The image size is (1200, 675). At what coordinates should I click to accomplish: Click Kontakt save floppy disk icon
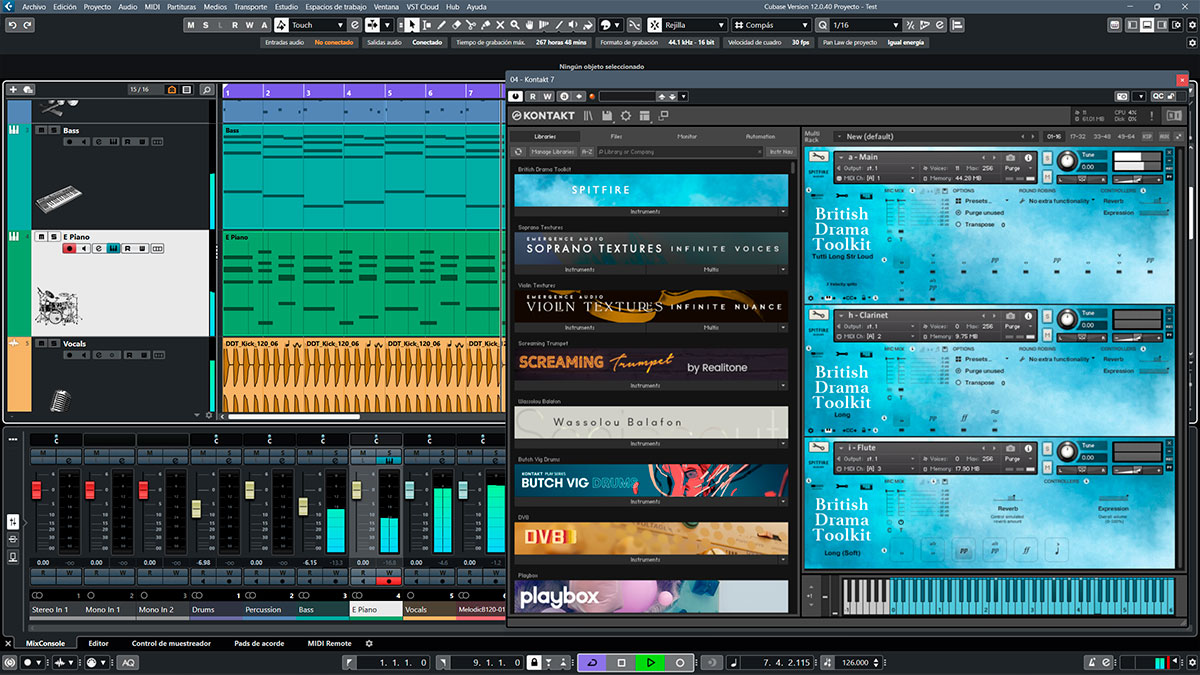(x=607, y=116)
